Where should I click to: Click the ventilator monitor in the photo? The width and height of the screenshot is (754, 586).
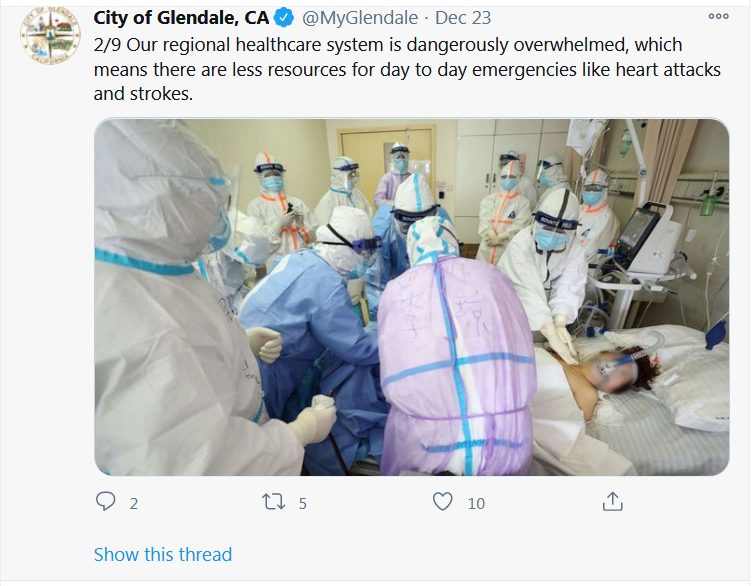pyautogui.click(x=647, y=238)
